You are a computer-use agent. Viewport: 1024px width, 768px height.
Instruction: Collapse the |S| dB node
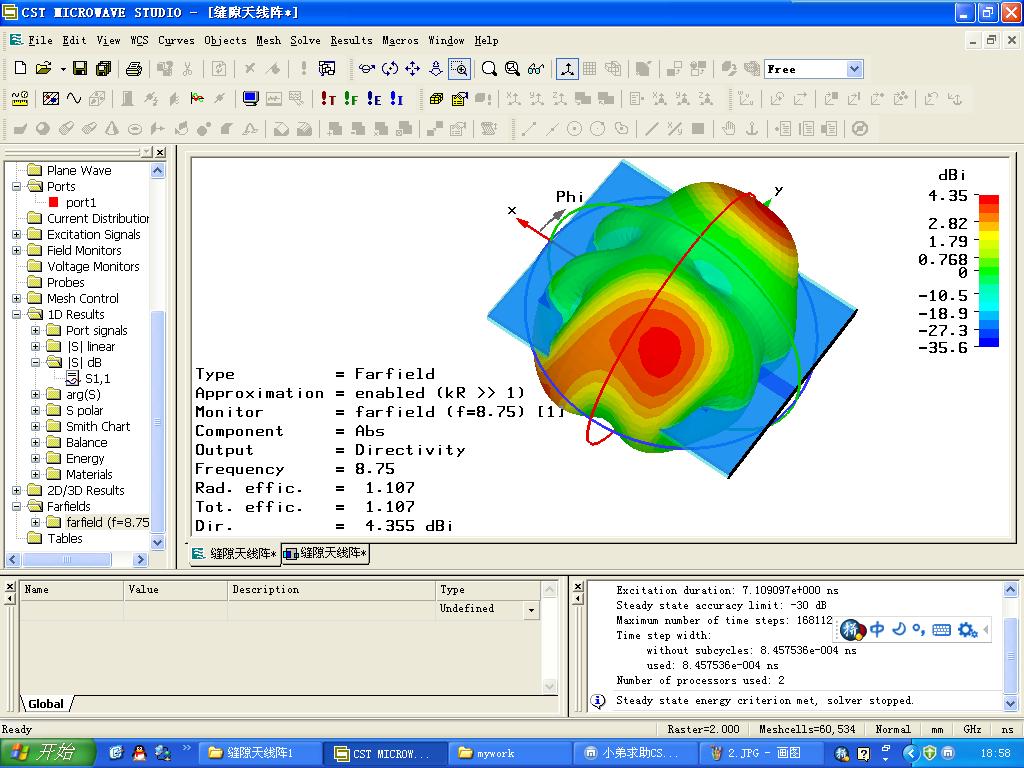tap(36, 362)
